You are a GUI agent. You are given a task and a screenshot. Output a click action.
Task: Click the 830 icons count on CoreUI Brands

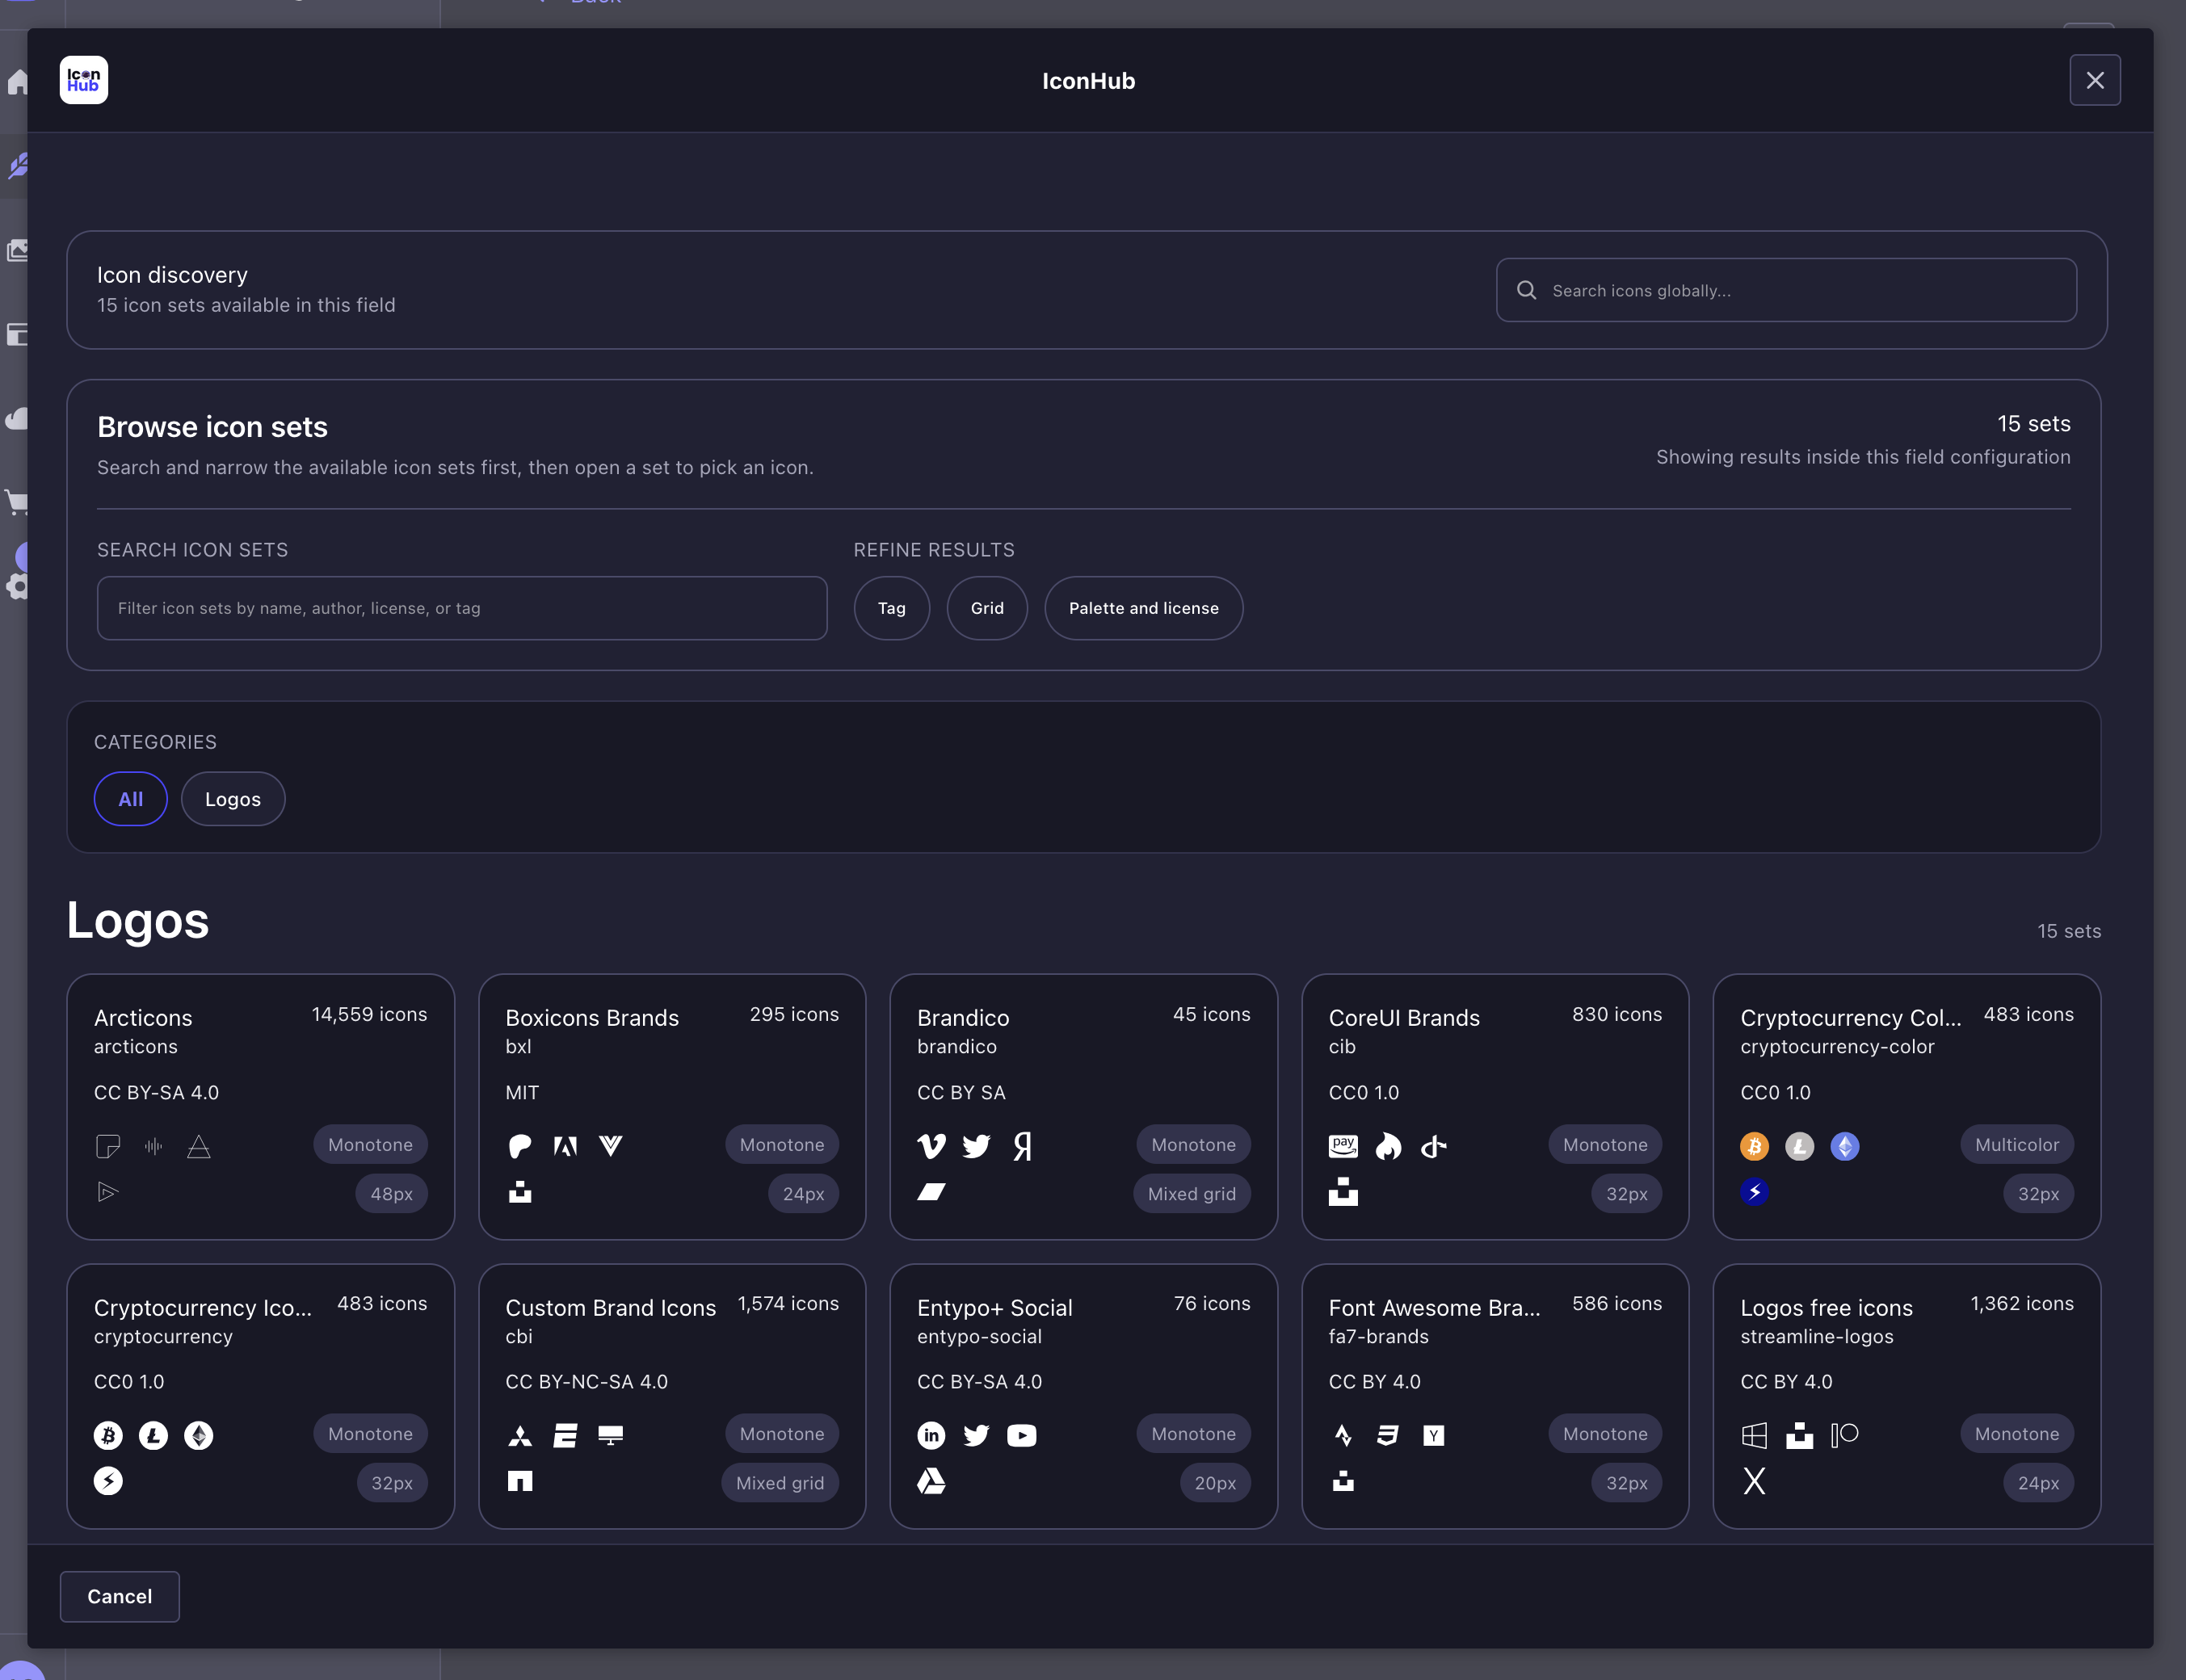tap(1617, 1014)
